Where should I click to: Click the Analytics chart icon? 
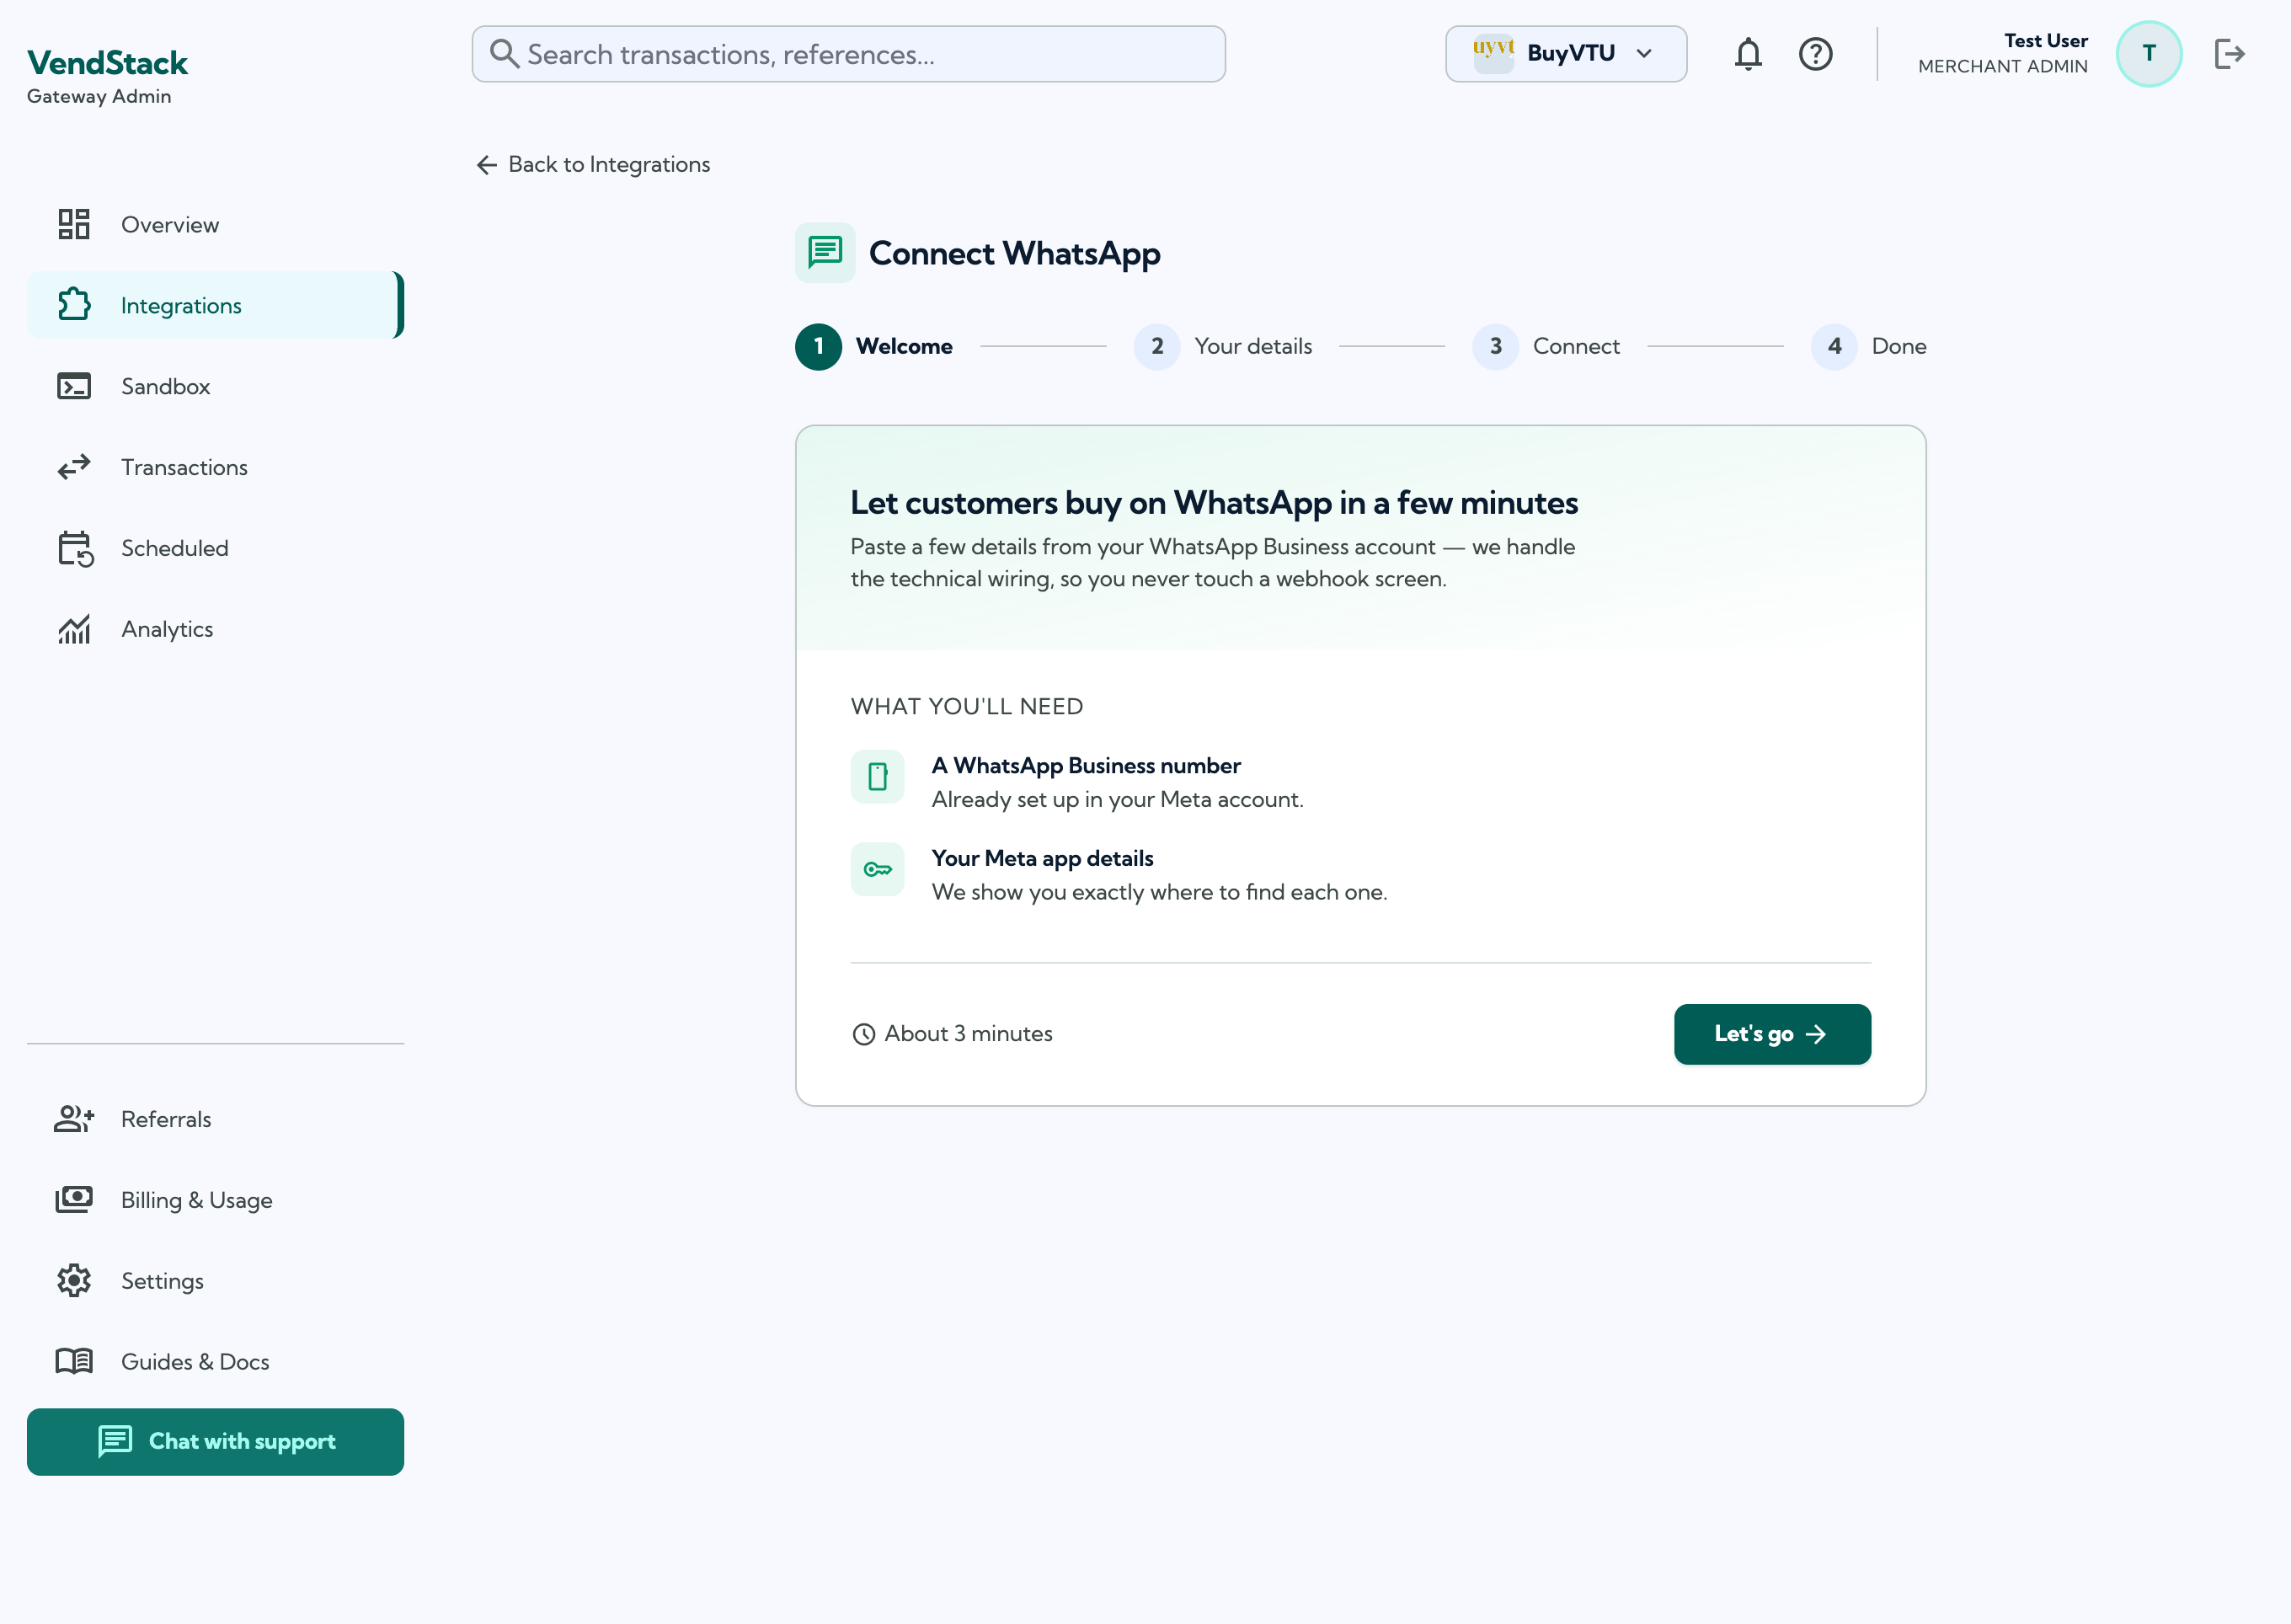click(x=74, y=629)
